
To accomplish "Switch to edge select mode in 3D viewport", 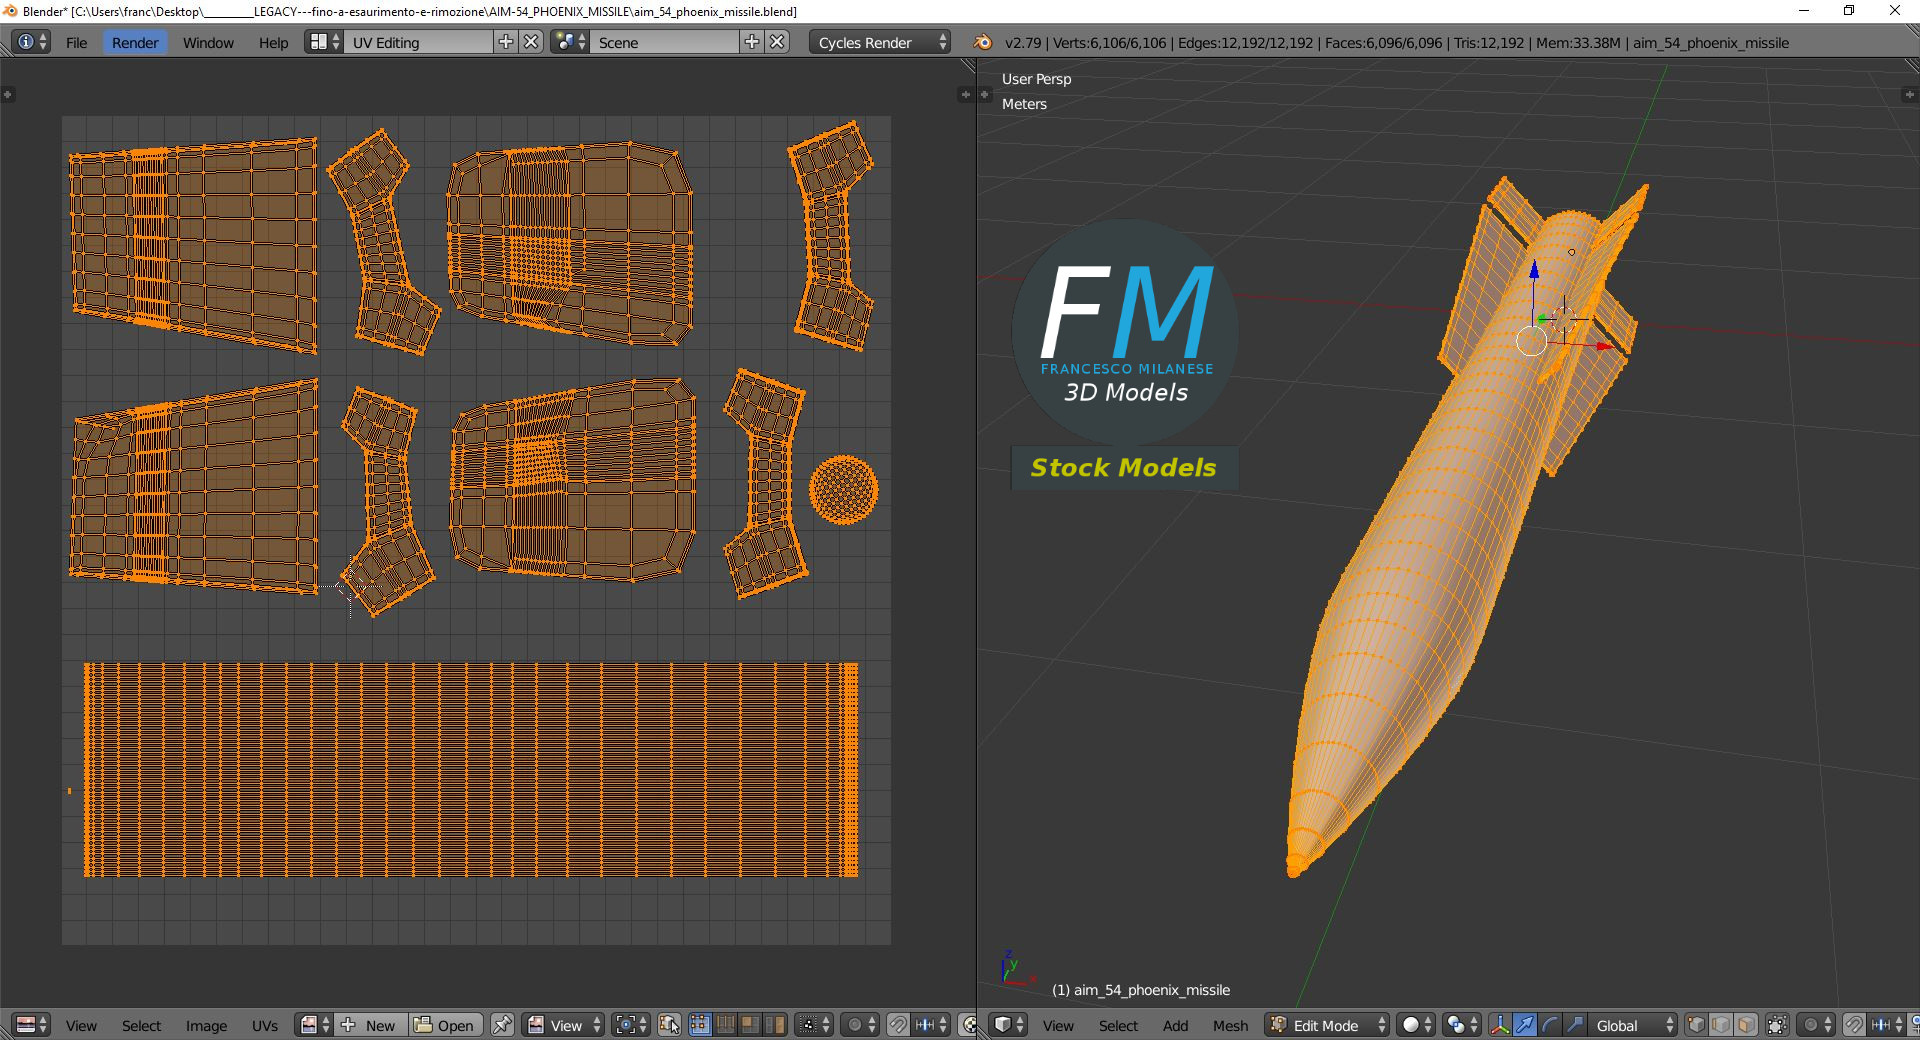I will (1721, 1025).
